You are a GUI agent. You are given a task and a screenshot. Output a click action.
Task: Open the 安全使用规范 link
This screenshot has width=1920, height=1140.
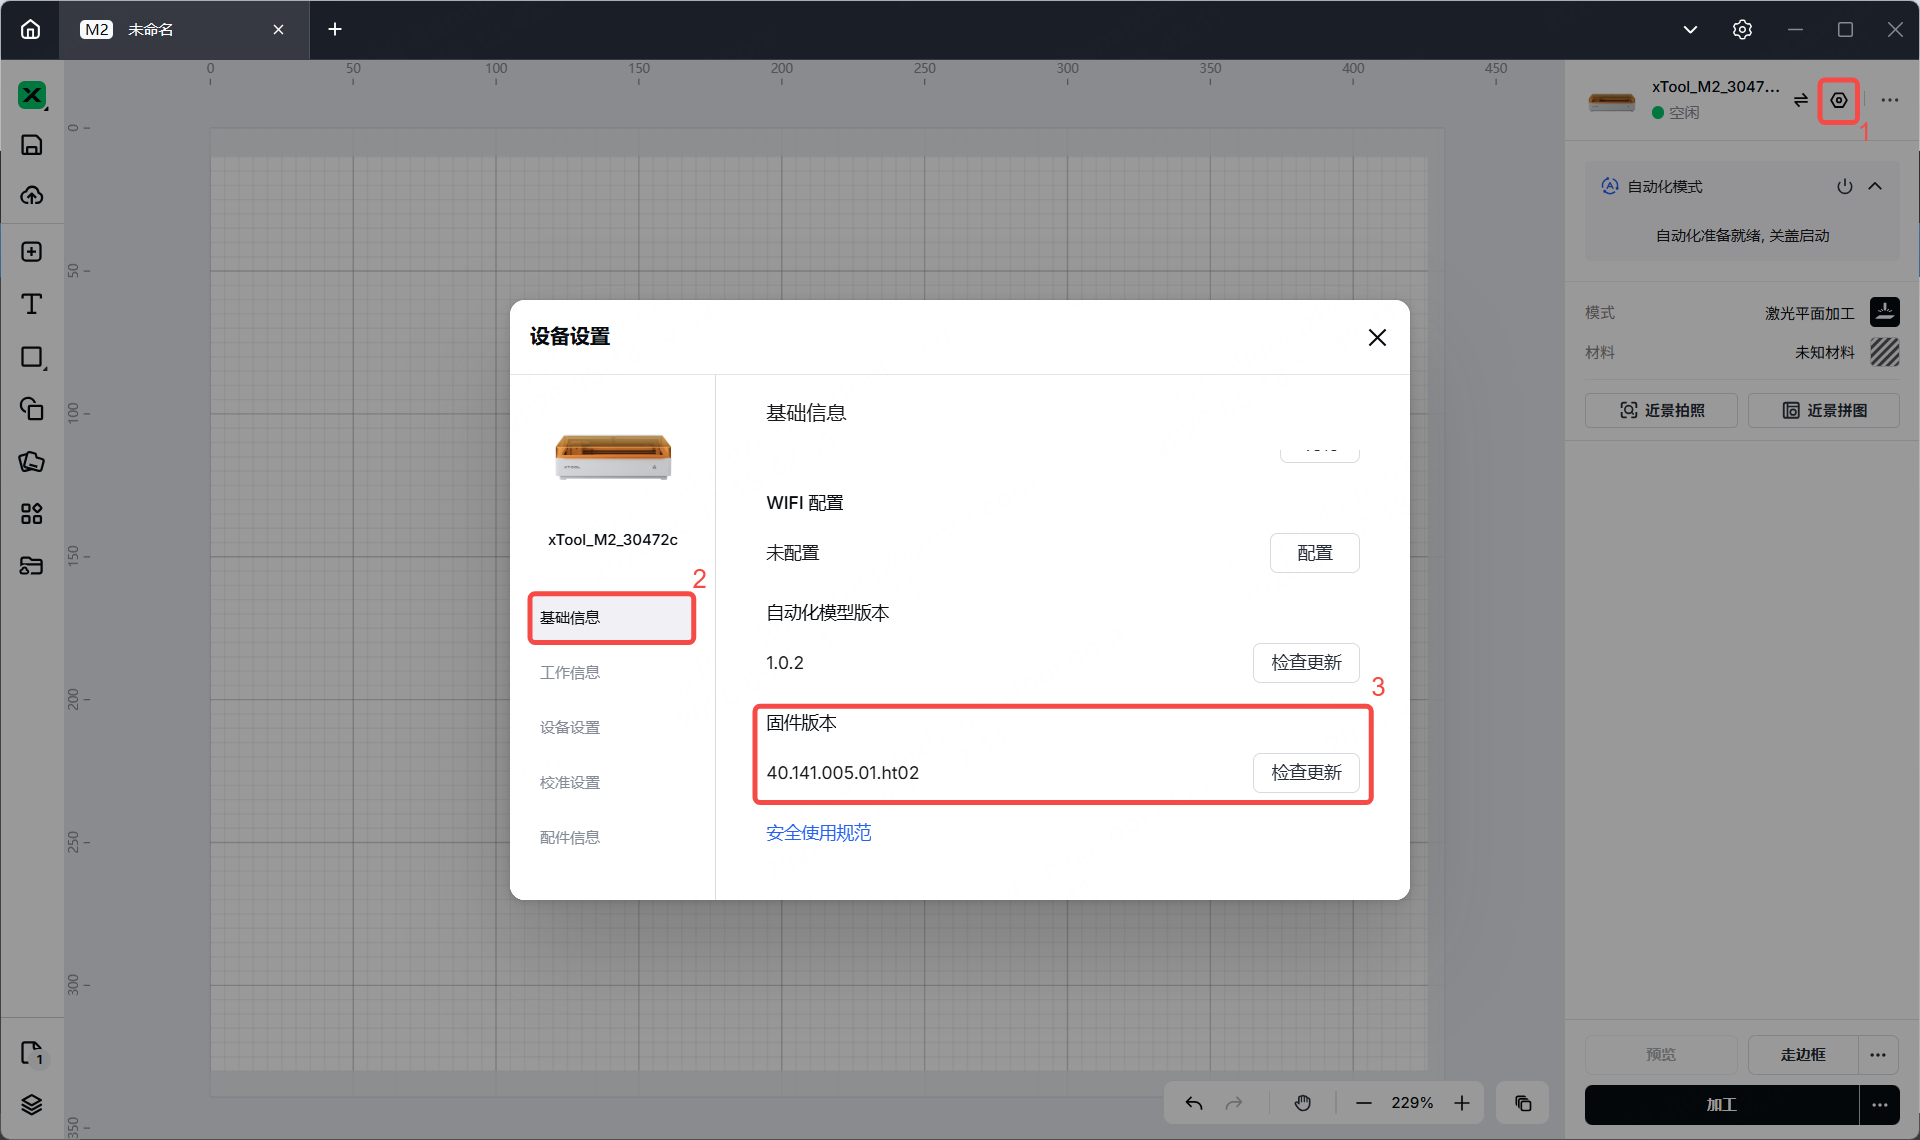(819, 833)
